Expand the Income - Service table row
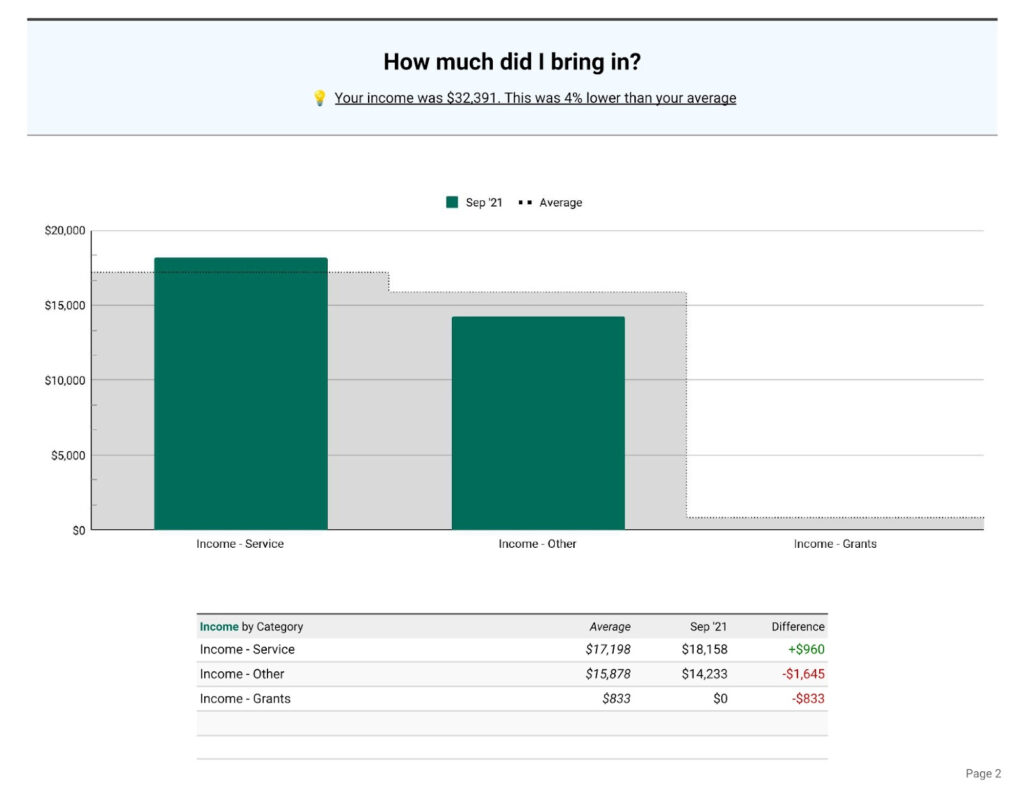The width and height of the screenshot is (1024, 791). click(x=247, y=649)
